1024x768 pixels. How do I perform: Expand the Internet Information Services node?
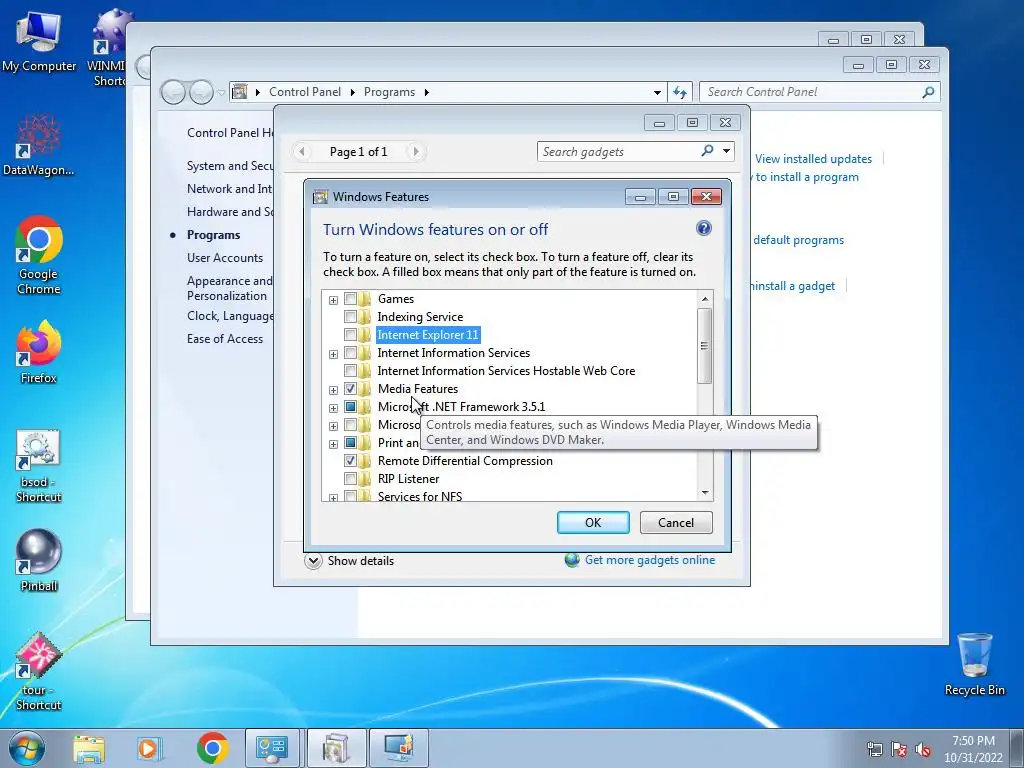(333, 354)
